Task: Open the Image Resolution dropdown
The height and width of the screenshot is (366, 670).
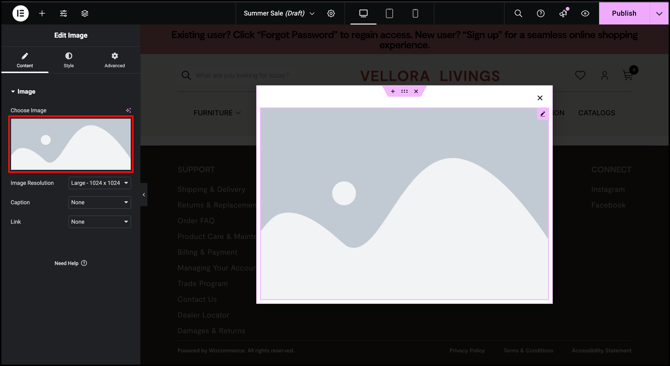Action: (100, 183)
